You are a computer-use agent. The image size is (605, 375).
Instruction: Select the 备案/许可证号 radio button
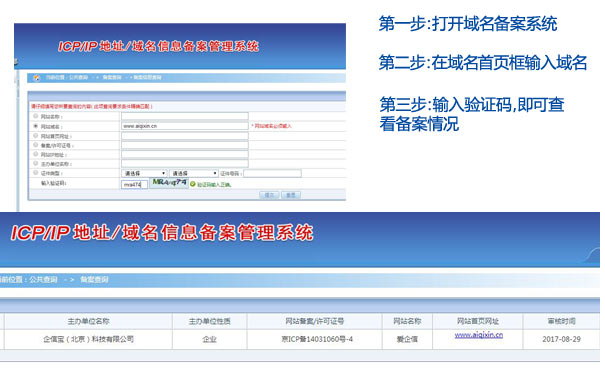point(35,145)
